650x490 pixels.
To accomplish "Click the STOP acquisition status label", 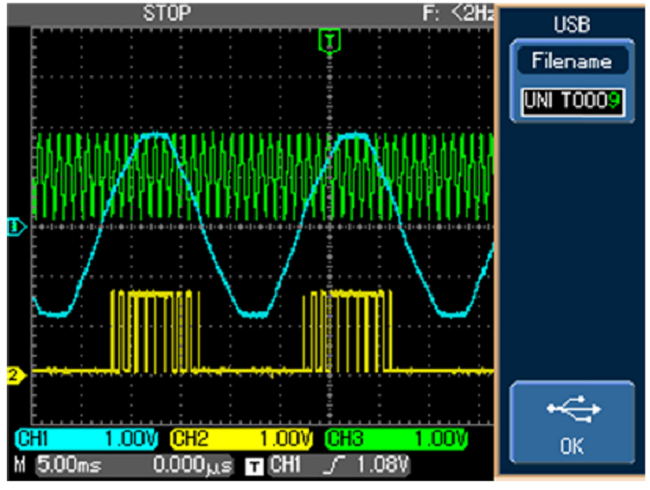I will [166, 12].
